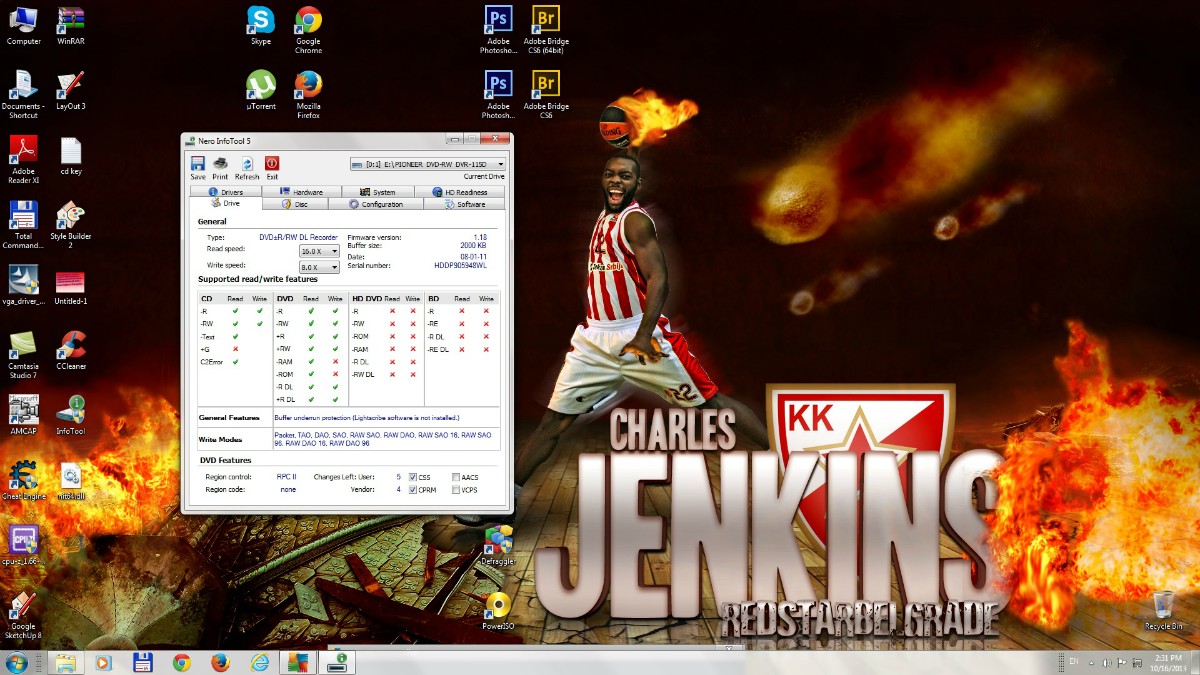
Task: Open the WinRAR desktop icon
Action: 71,26
